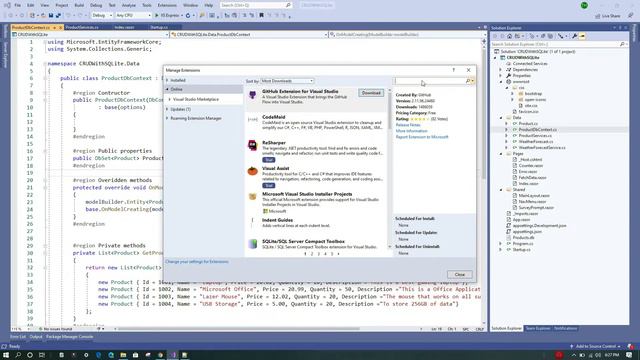Click the Manage Extensions search field
Image resolution: width=640 pixels, height=360 pixels.
point(429,81)
